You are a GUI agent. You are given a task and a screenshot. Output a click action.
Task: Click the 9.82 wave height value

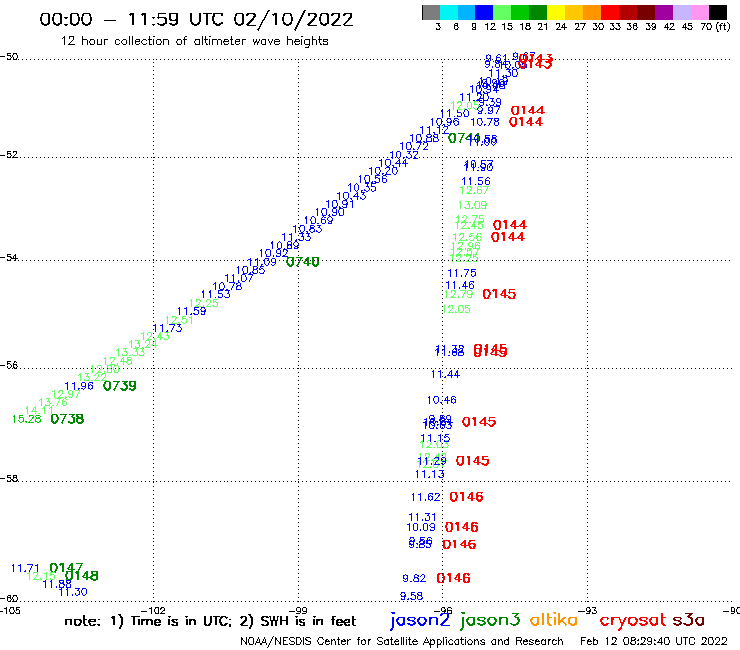pyautogui.click(x=414, y=578)
